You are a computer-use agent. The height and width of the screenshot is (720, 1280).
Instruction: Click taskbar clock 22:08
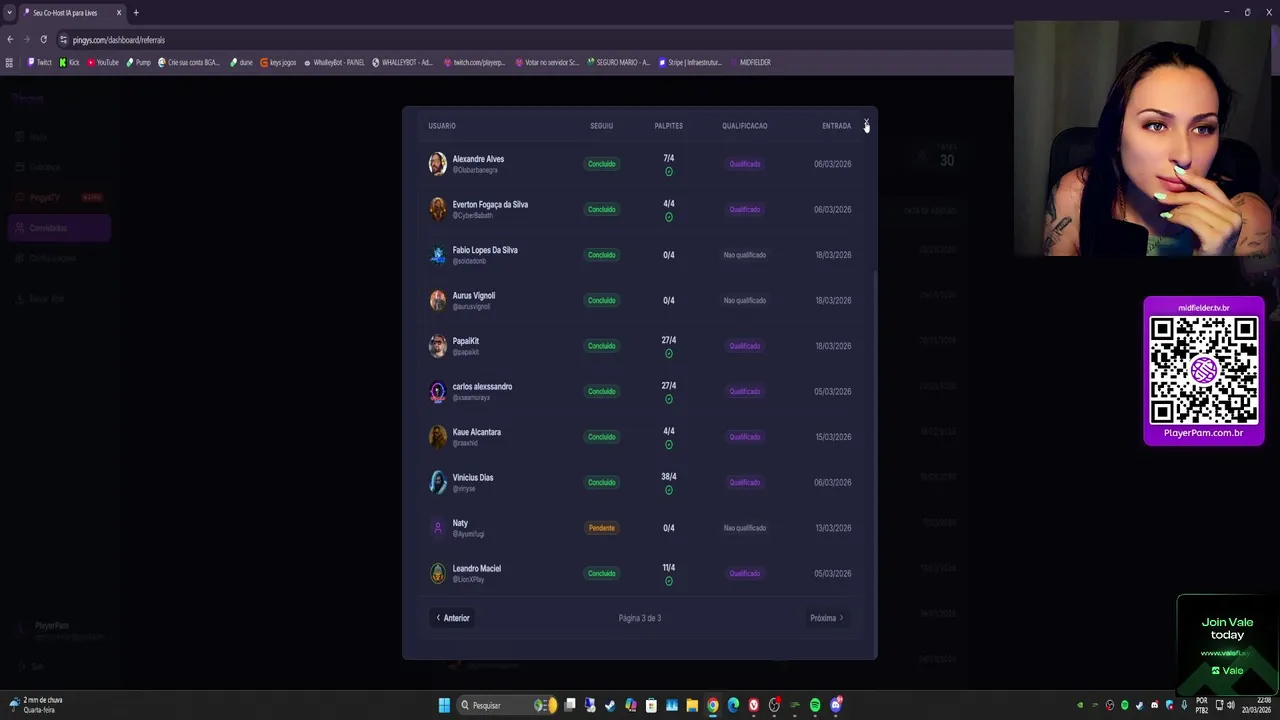click(x=1257, y=705)
